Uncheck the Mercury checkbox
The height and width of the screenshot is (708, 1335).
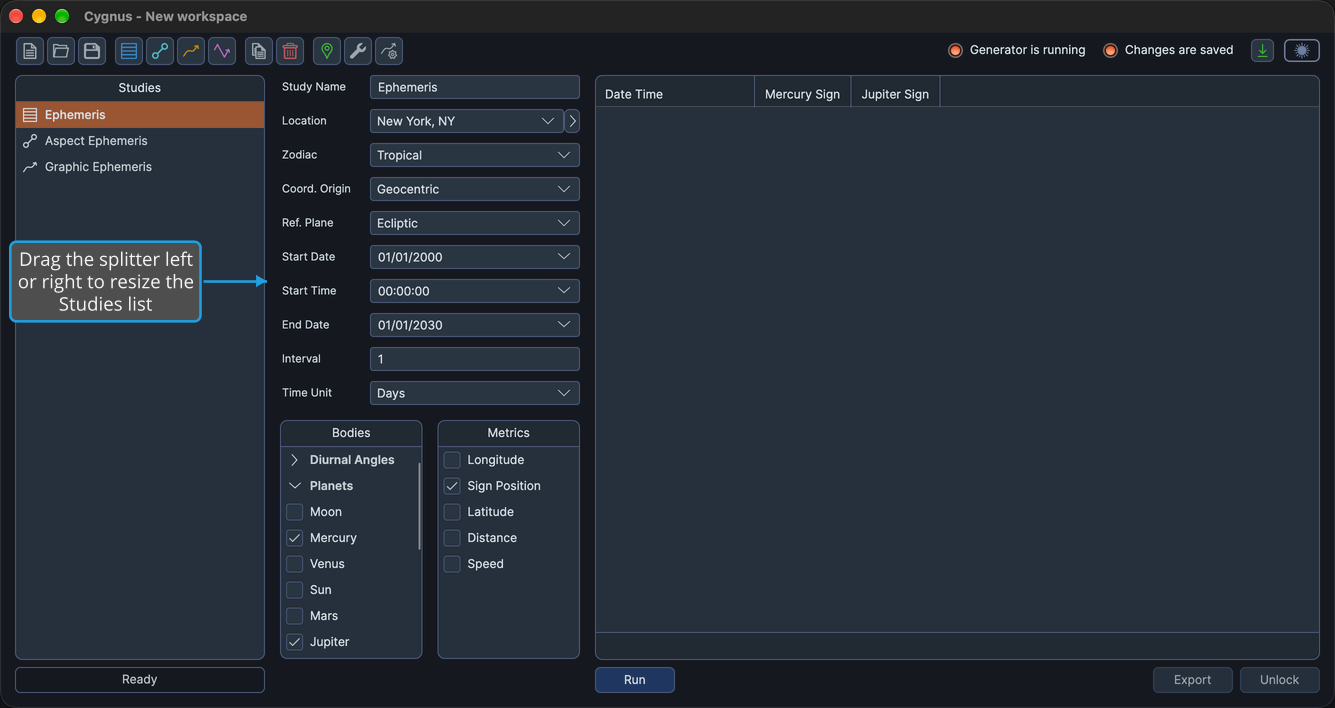click(295, 538)
